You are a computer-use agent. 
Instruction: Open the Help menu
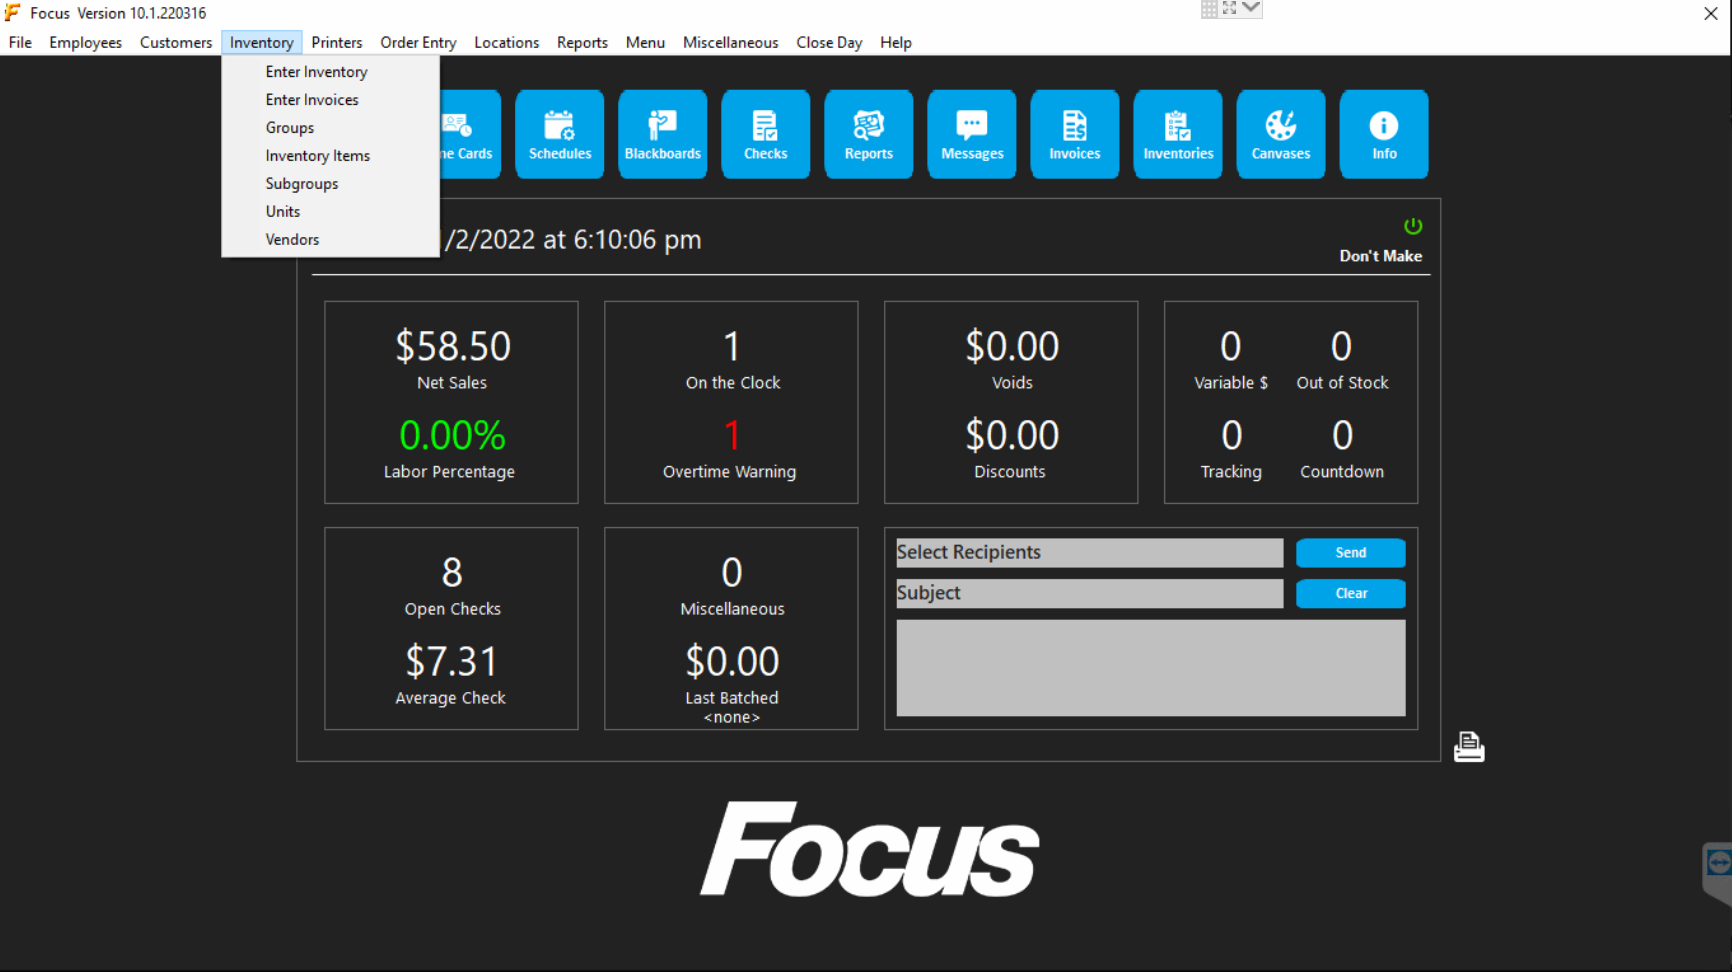tap(896, 42)
